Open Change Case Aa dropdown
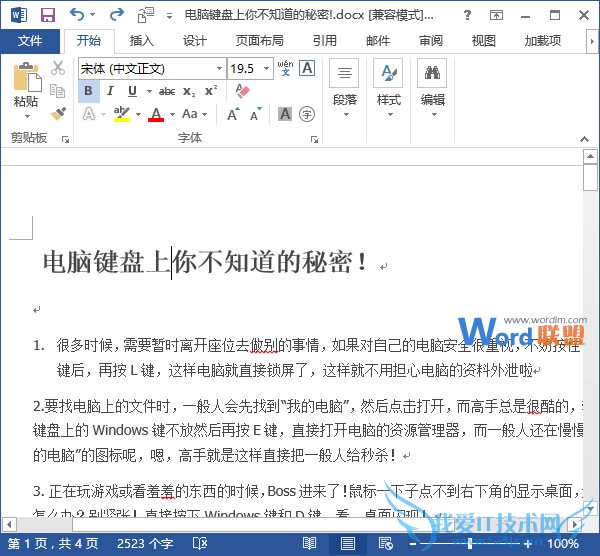Image resolution: width=600 pixels, height=556 pixels. 195,114
